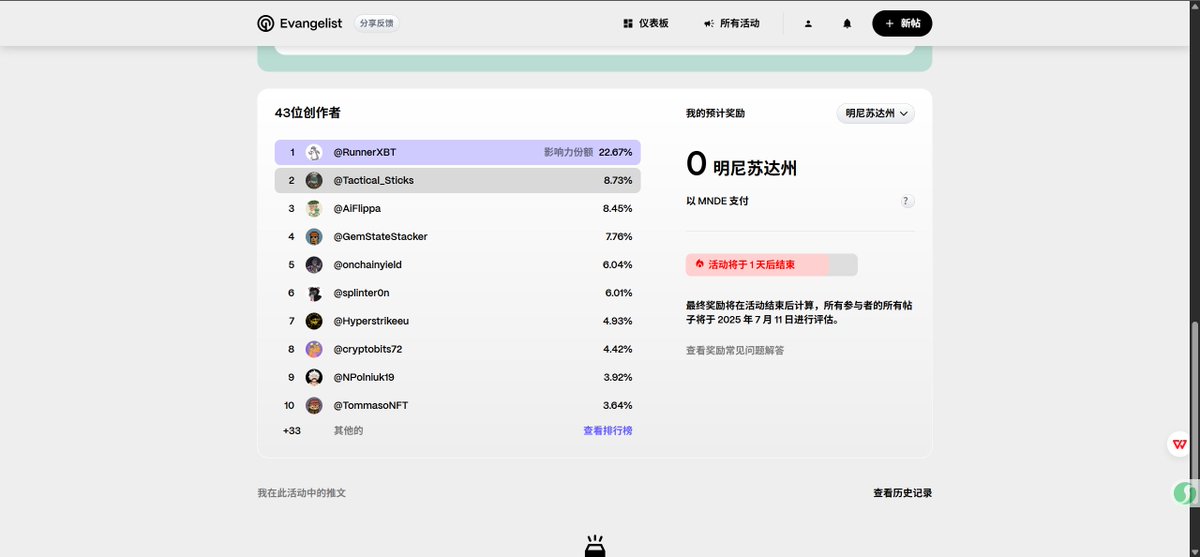
Task: Click the @GemStateStacker creator name
Action: coord(380,236)
